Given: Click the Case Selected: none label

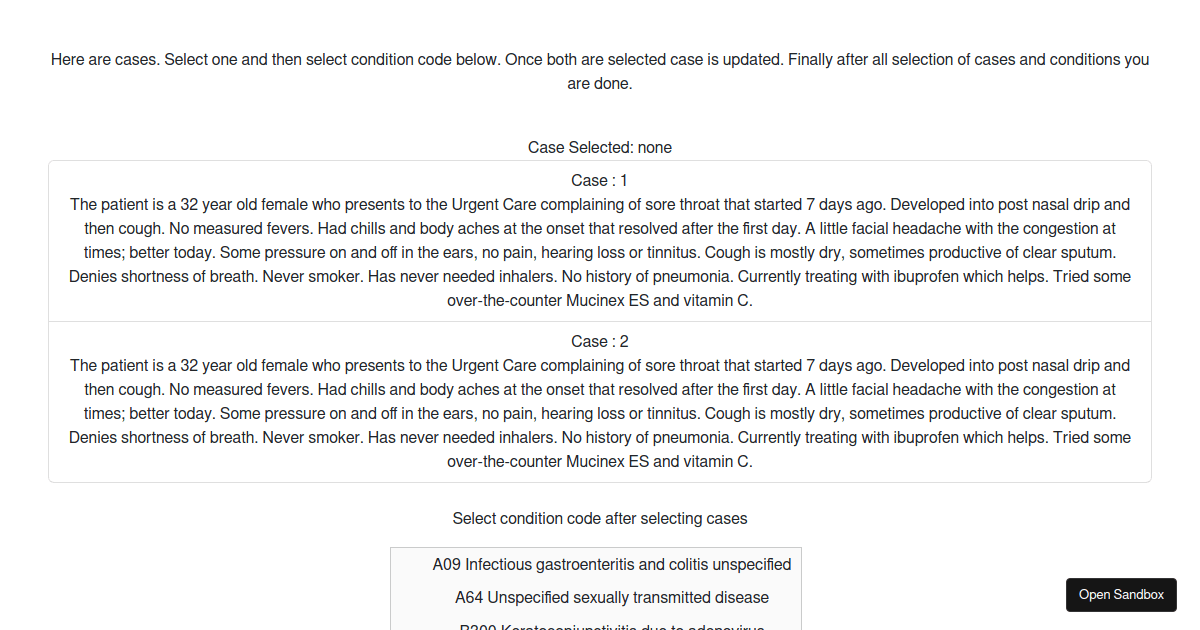Looking at the screenshot, I should [x=600, y=147].
